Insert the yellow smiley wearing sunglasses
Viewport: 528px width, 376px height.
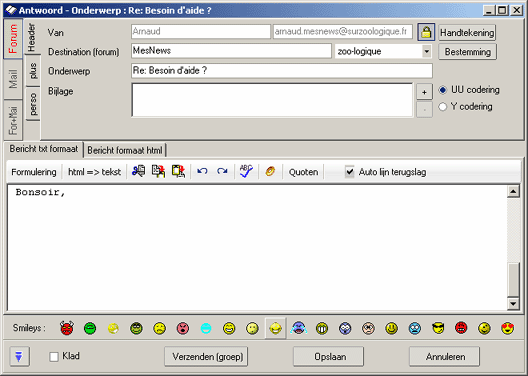[x=438, y=328]
